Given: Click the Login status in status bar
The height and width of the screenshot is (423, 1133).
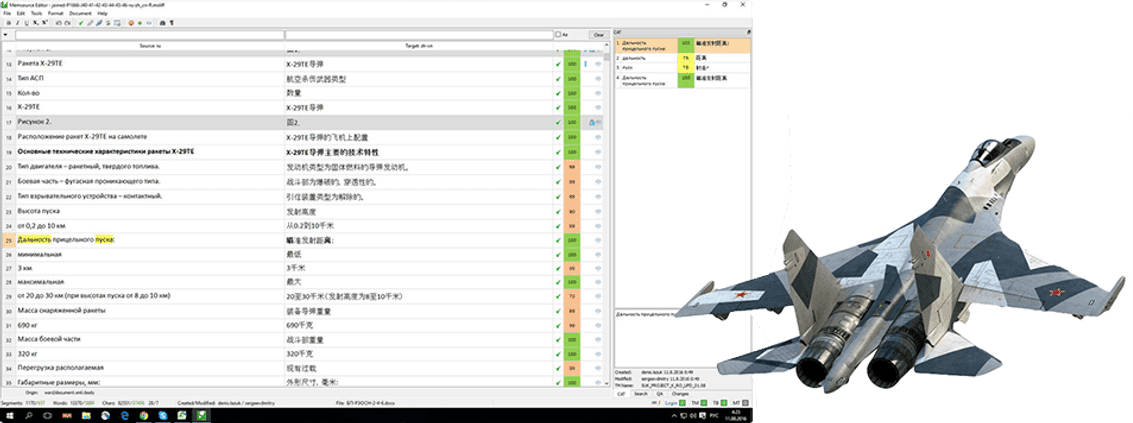Looking at the screenshot, I should (x=671, y=403).
